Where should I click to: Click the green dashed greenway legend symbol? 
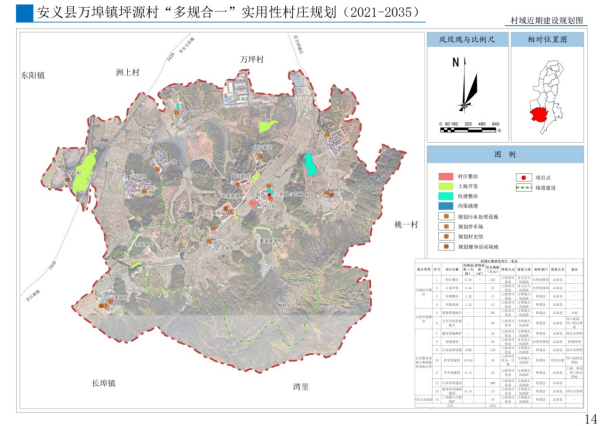[522, 186]
